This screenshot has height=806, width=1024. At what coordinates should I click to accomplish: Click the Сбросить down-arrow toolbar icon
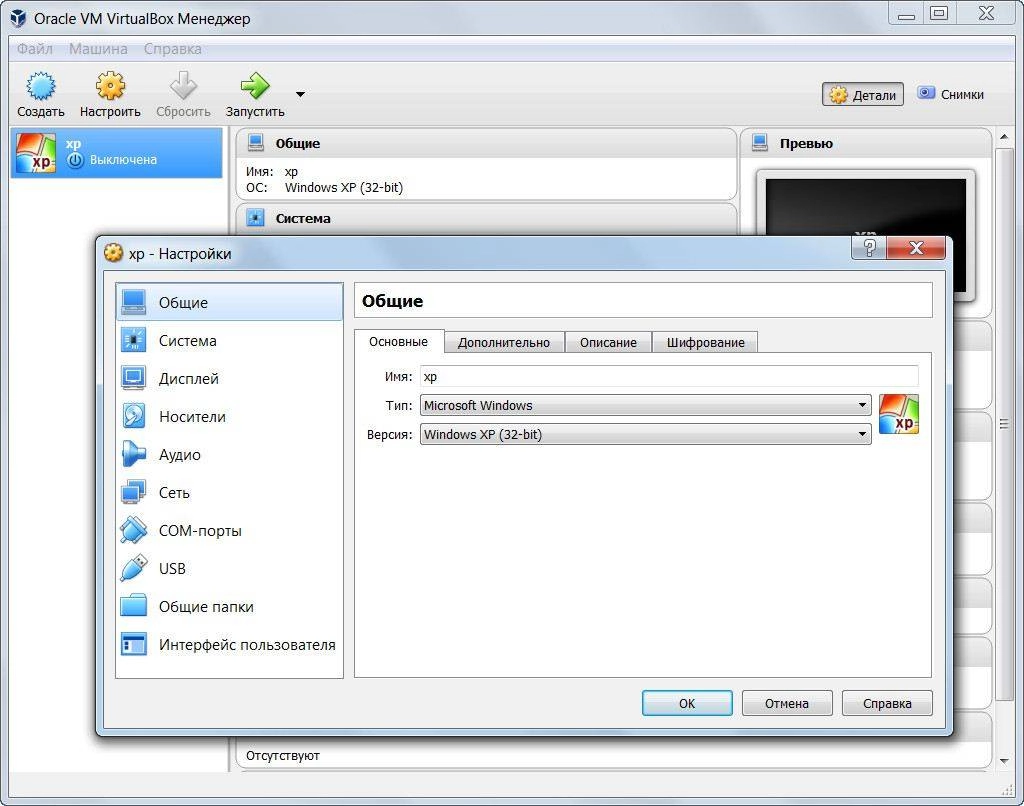pos(184,86)
